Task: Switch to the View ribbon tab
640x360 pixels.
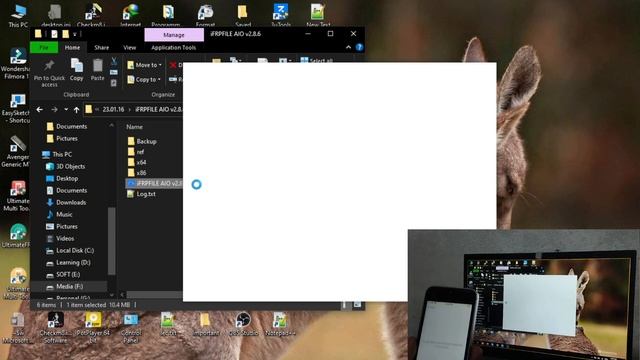Action: pos(130,47)
